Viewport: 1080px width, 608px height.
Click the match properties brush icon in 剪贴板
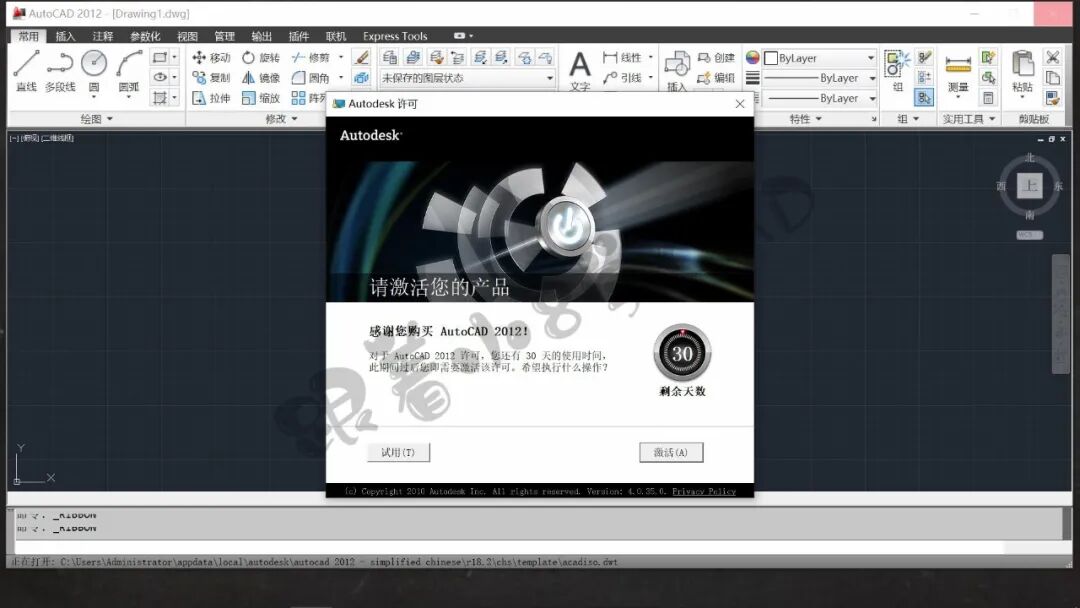(x=1052, y=98)
